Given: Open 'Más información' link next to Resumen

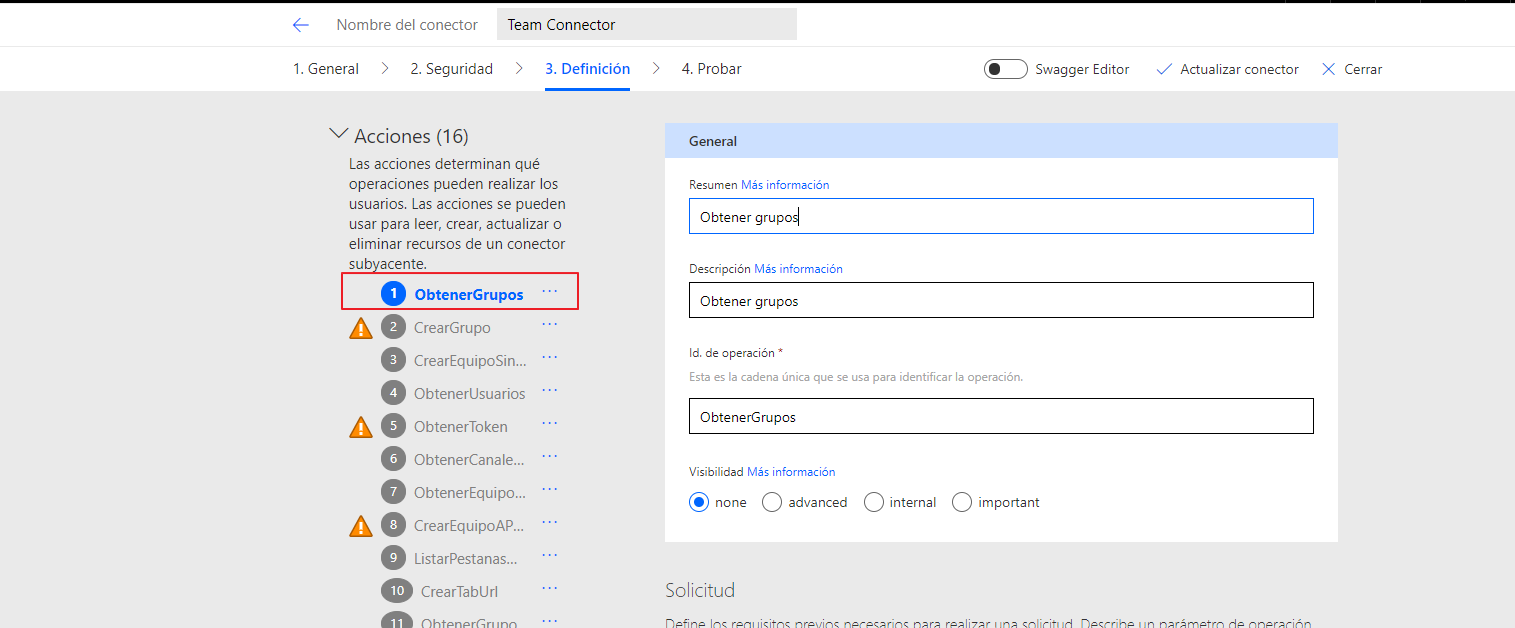Looking at the screenshot, I should pyautogui.click(x=784, y=185).
